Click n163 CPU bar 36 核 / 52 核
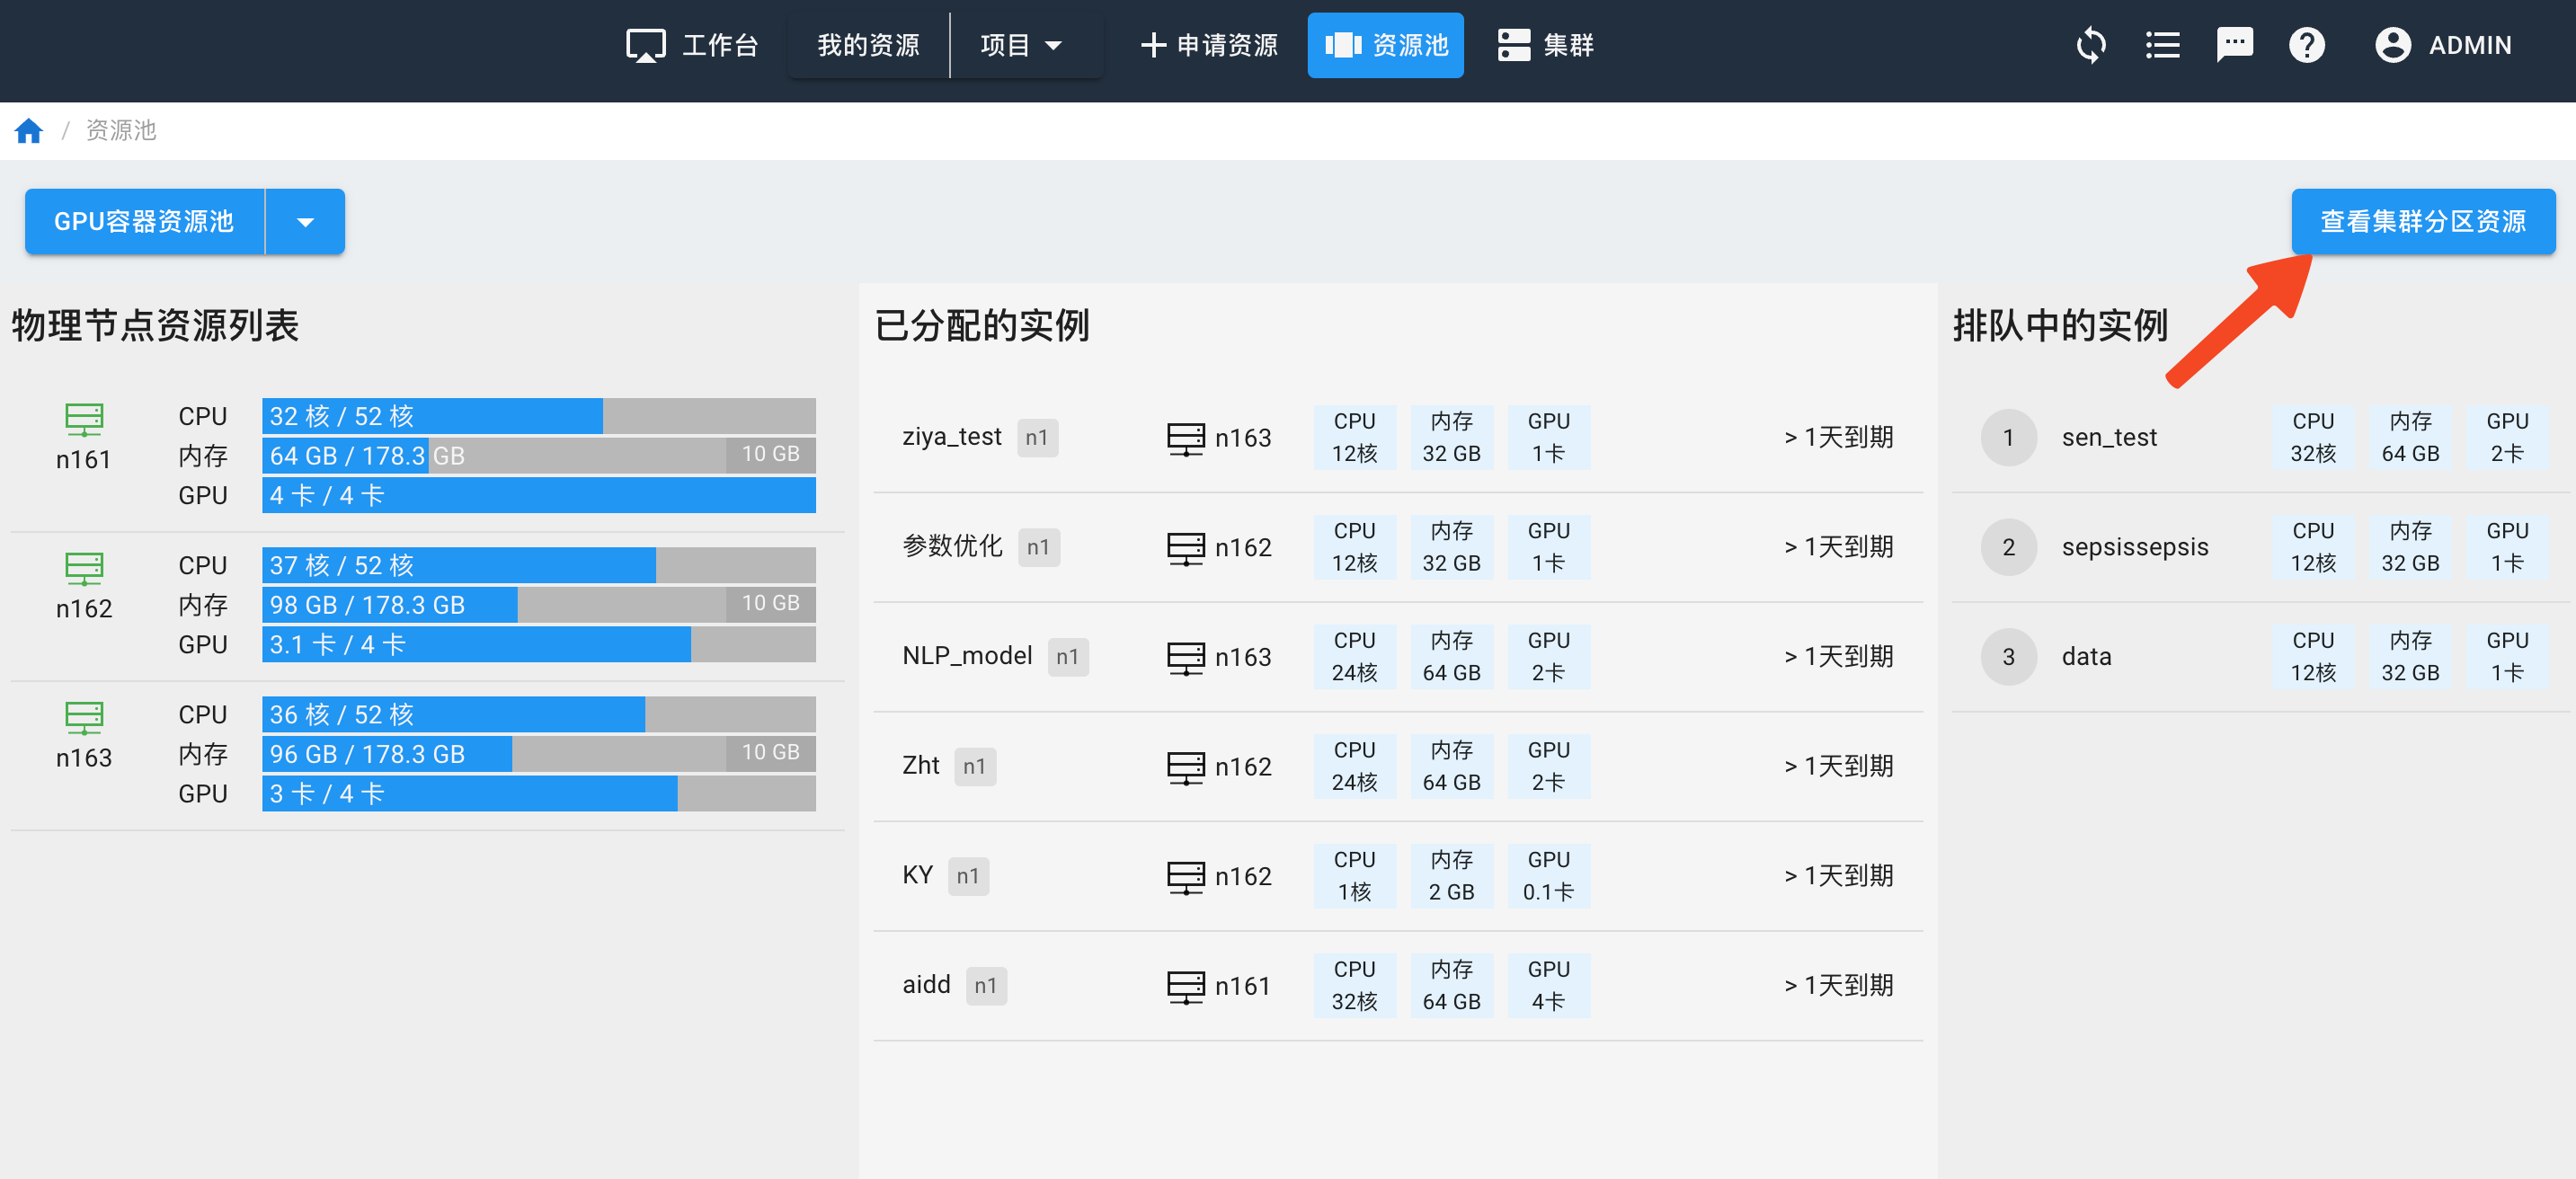Image resolution: width=2576 pixels, height=1179 pixels. click(538, 715)
